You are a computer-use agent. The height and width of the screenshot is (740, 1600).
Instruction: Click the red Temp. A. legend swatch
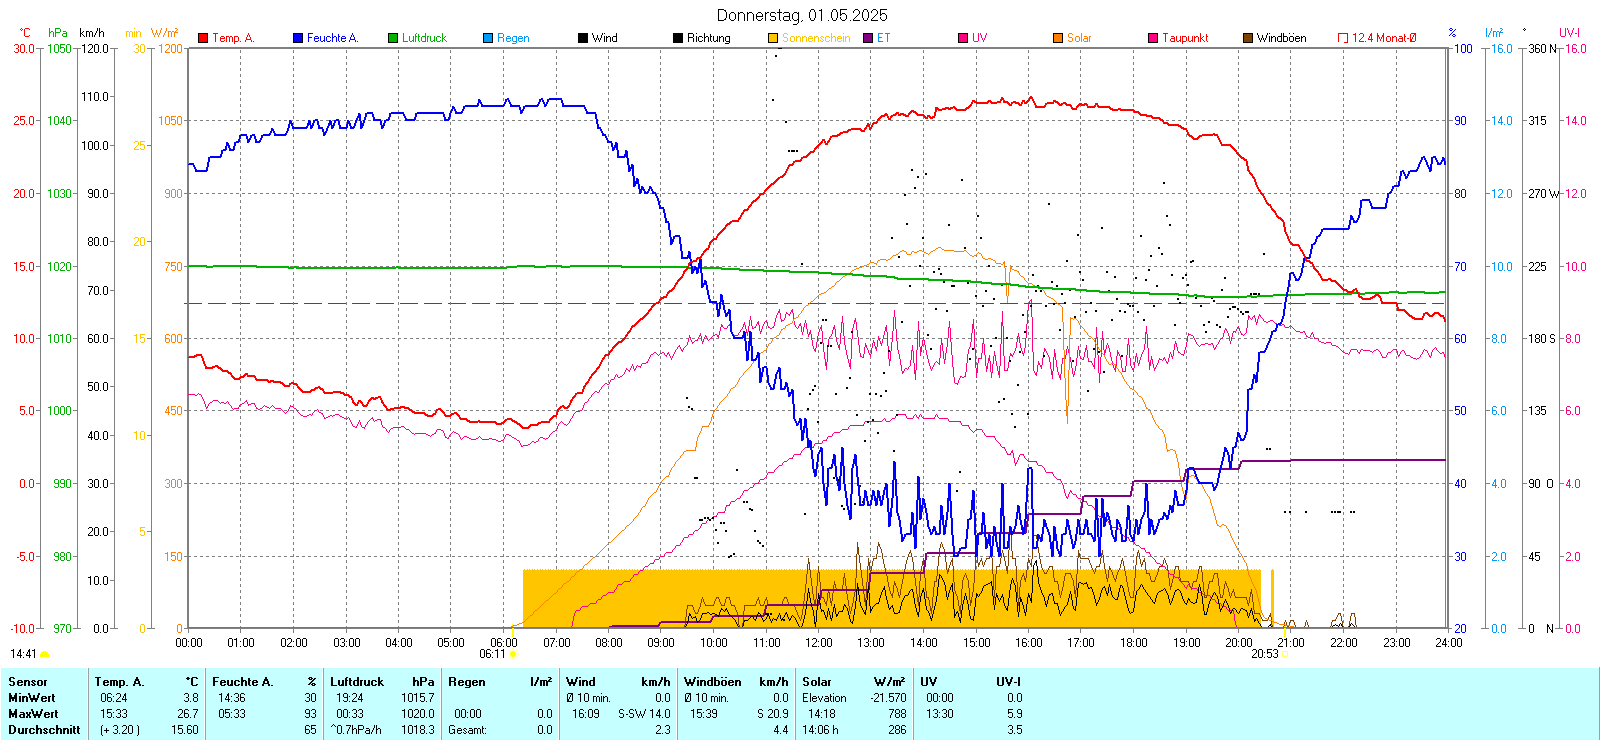pyautogui.click(x=203, y=38)
